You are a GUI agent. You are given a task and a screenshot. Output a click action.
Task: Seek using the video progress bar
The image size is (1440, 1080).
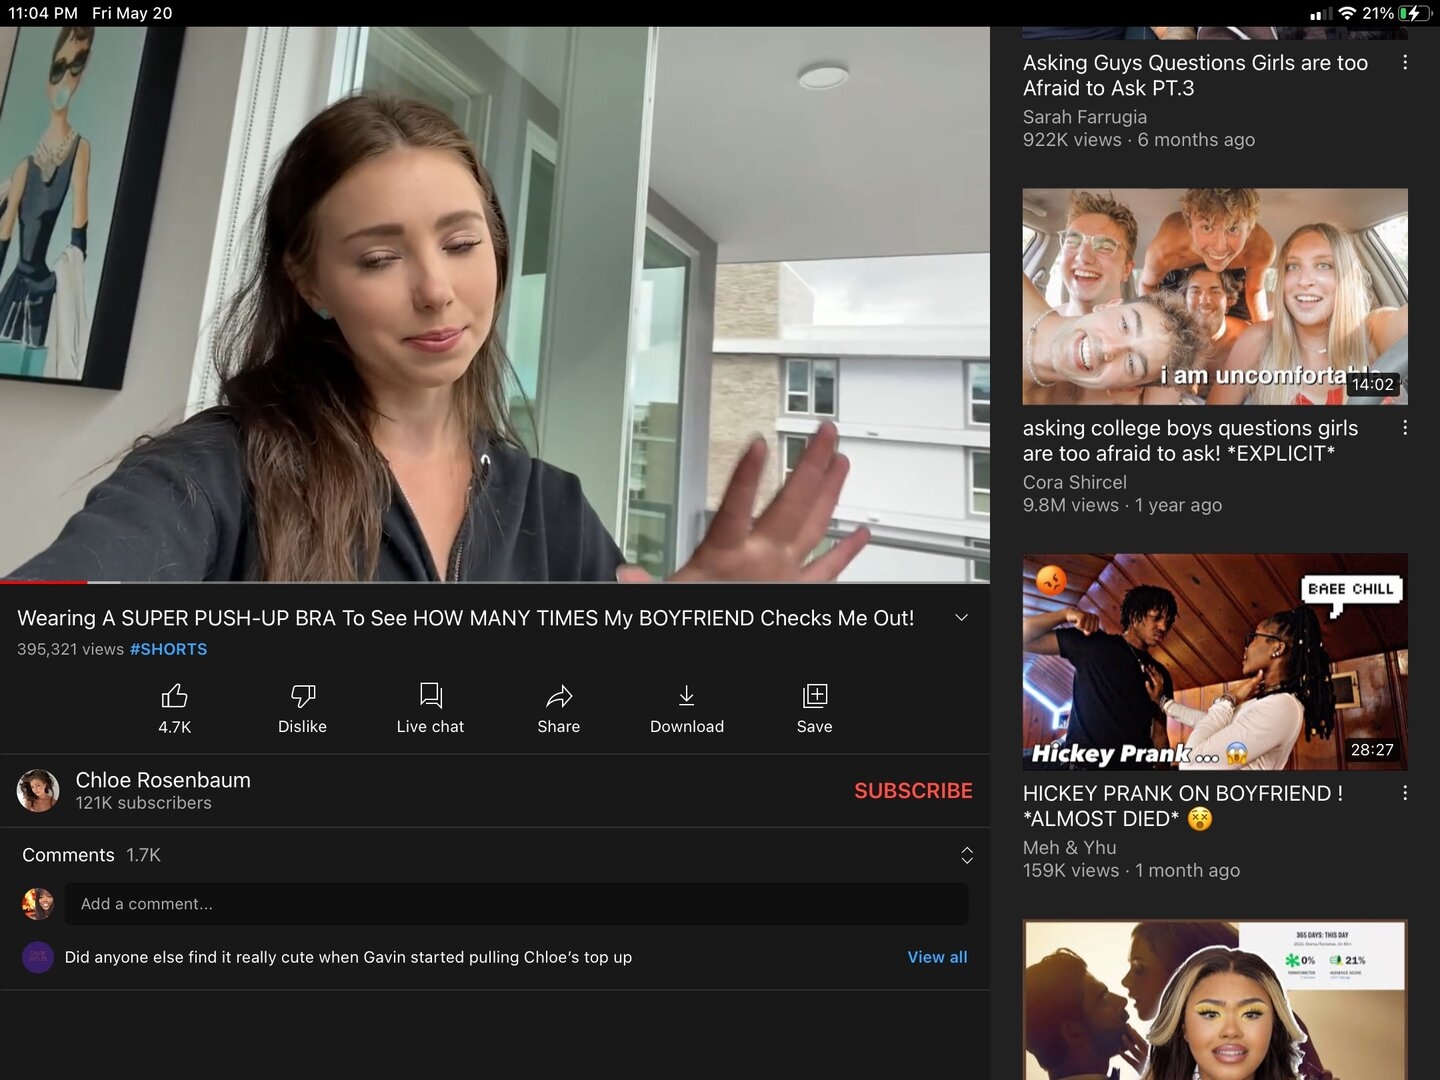point(495,581)
